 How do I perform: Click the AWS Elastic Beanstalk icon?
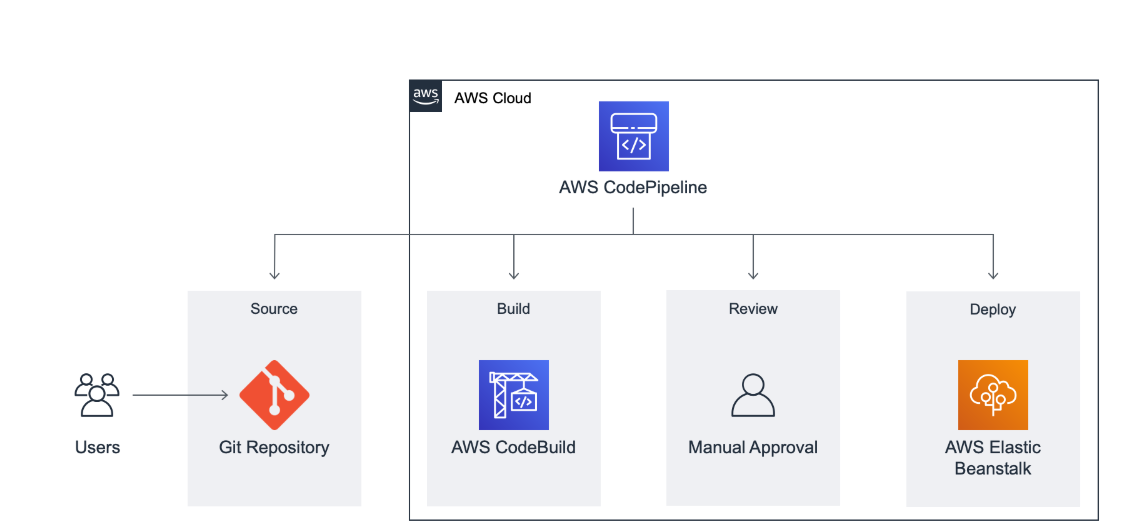(x=992, y=395)
